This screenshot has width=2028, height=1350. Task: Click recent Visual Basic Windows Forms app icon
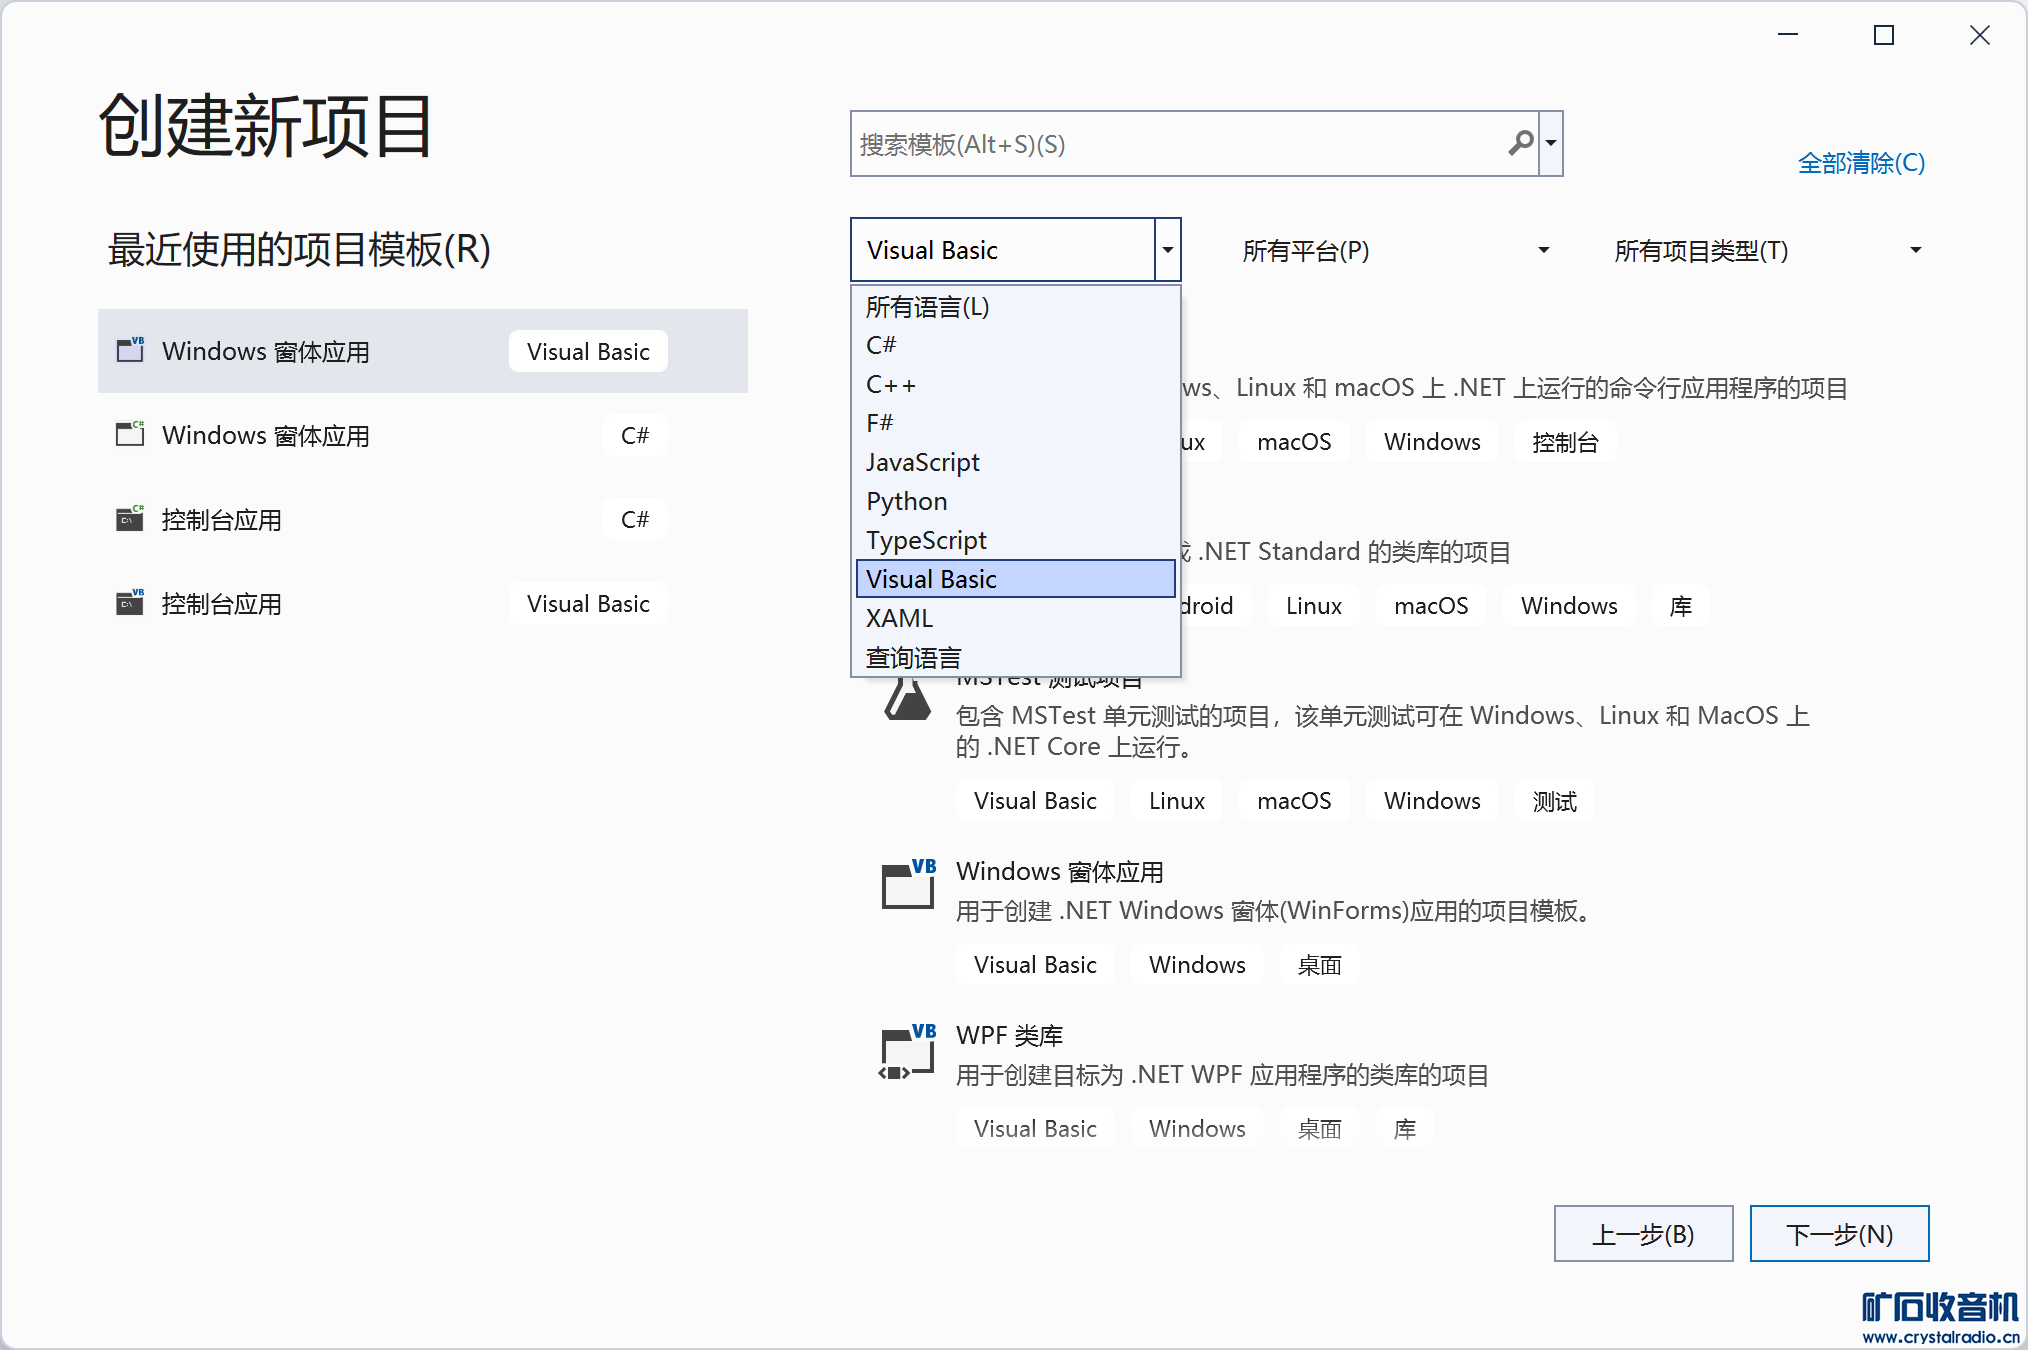tap(130, 350)
